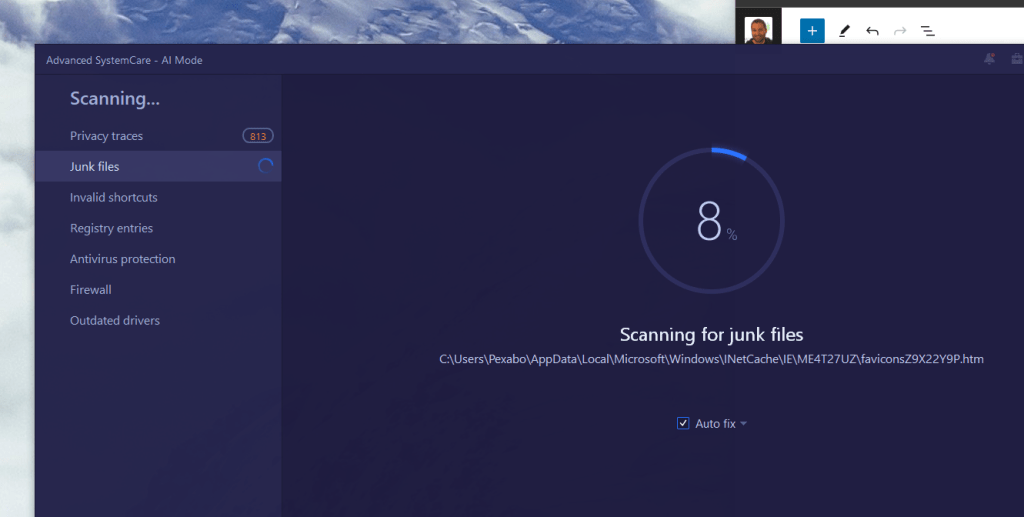The width and height of the screenshot is (1024, 517).
Task: Click the 813 badge next to Privacy traces
Action: 258,136
